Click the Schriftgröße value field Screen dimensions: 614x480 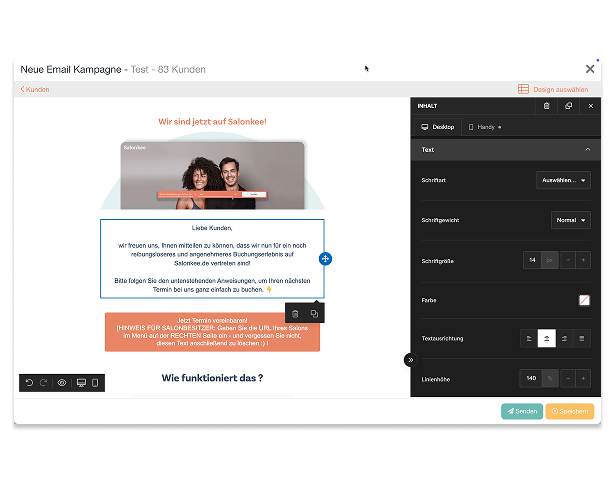[532, 260]
